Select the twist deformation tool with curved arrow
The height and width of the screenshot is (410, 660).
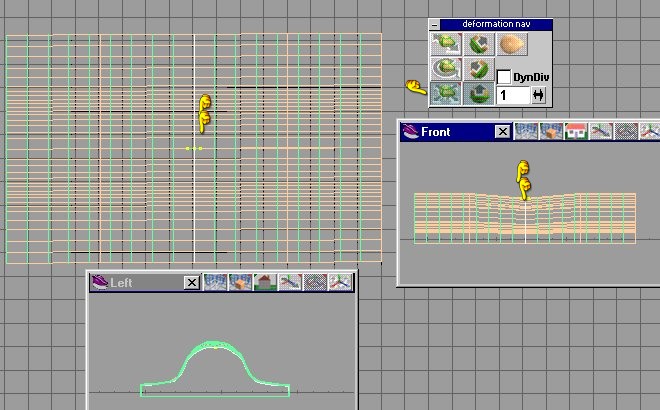pyautogui.click(x=446, y=69)
